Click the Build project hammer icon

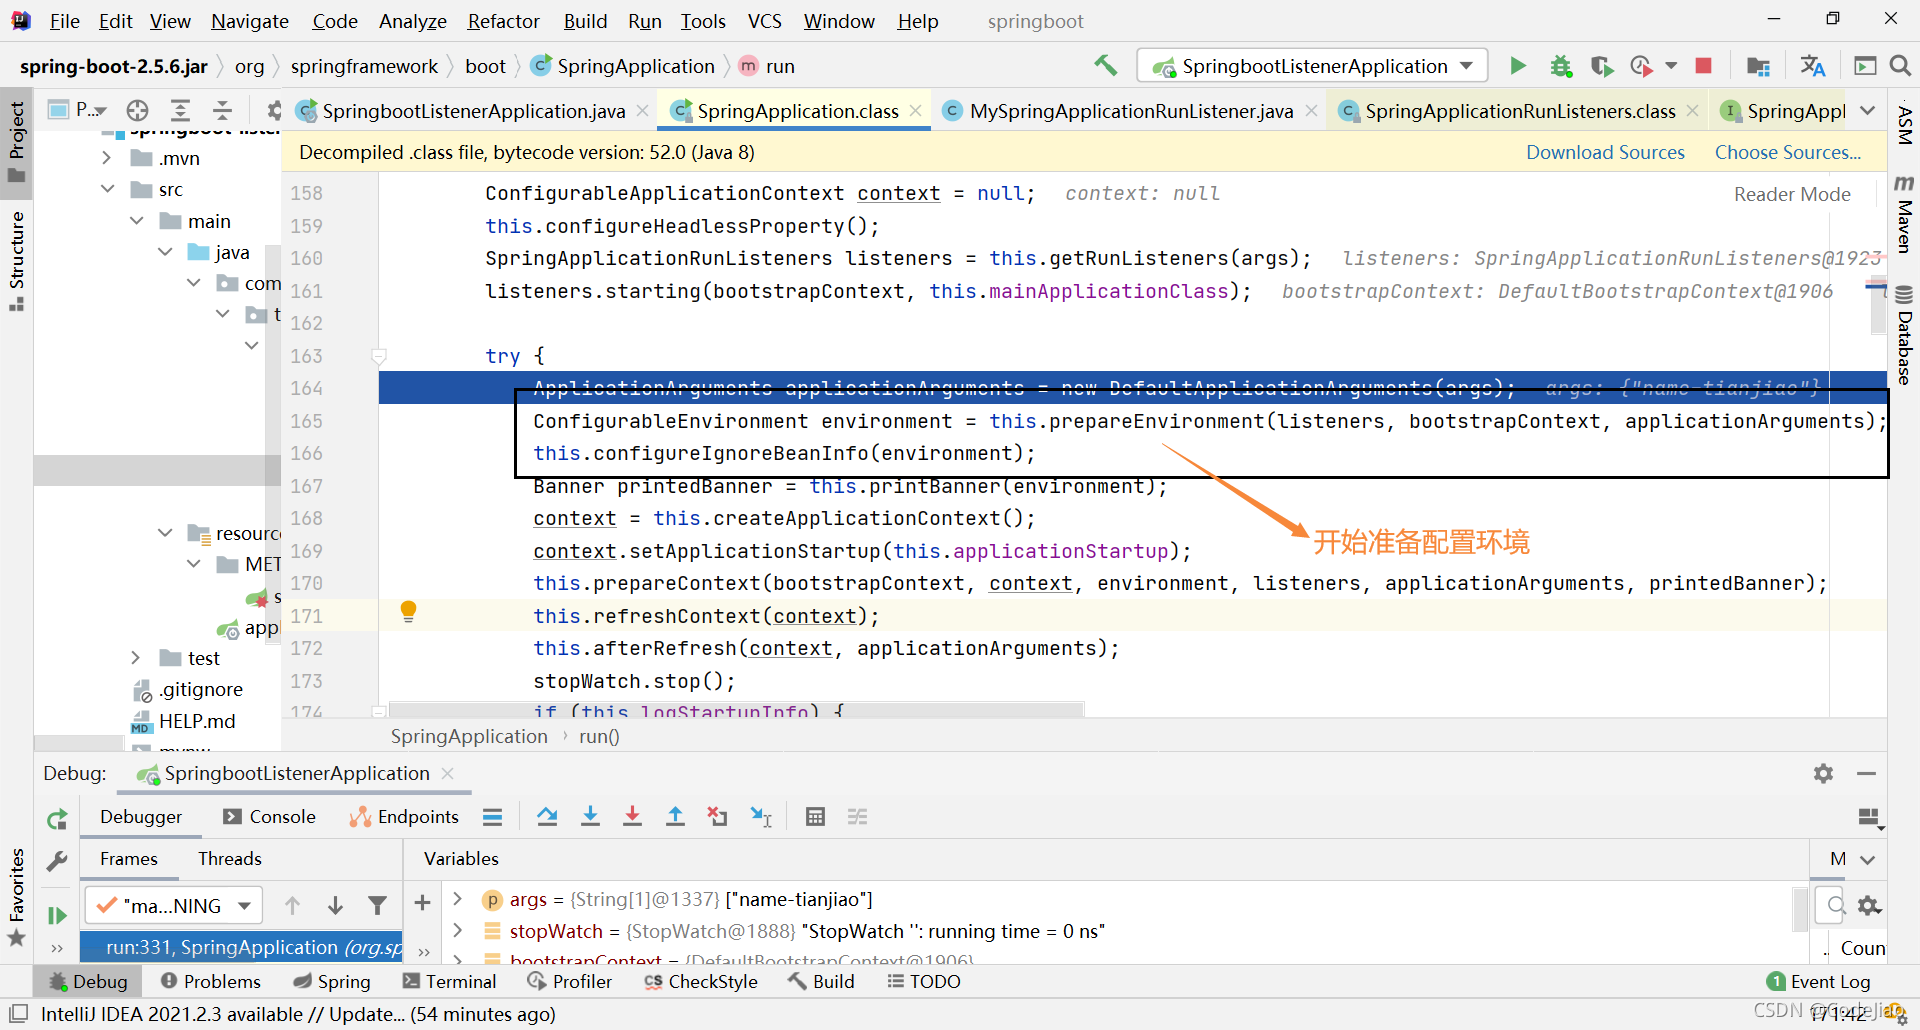click(x=1105, y=66)
